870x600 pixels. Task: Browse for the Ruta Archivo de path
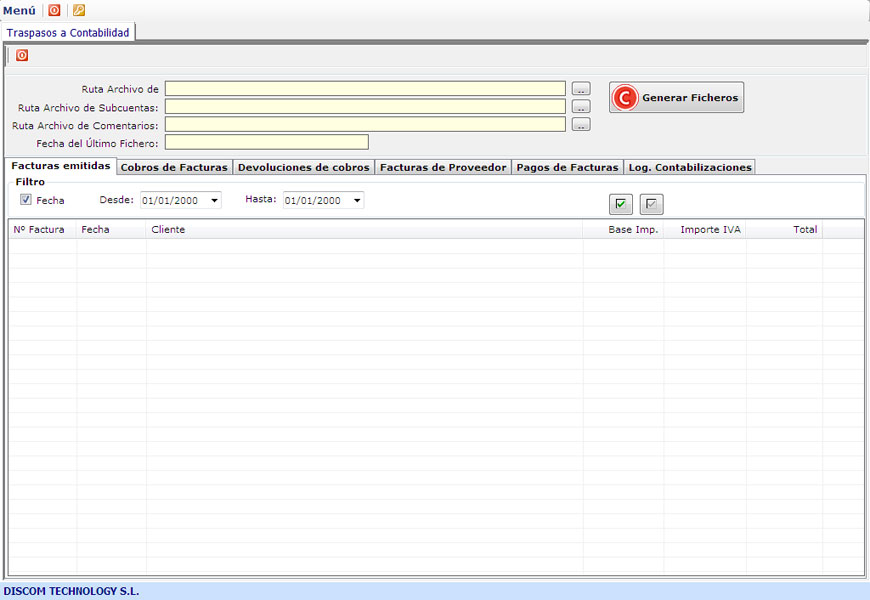(x=581, y=89)
